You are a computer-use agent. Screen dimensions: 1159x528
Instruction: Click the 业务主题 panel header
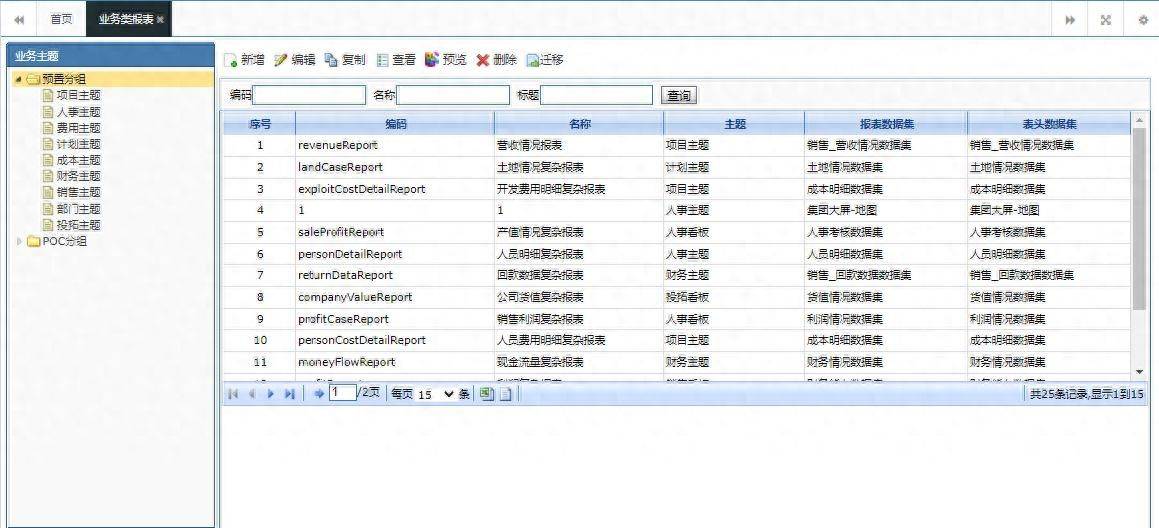tap(110, 55)
